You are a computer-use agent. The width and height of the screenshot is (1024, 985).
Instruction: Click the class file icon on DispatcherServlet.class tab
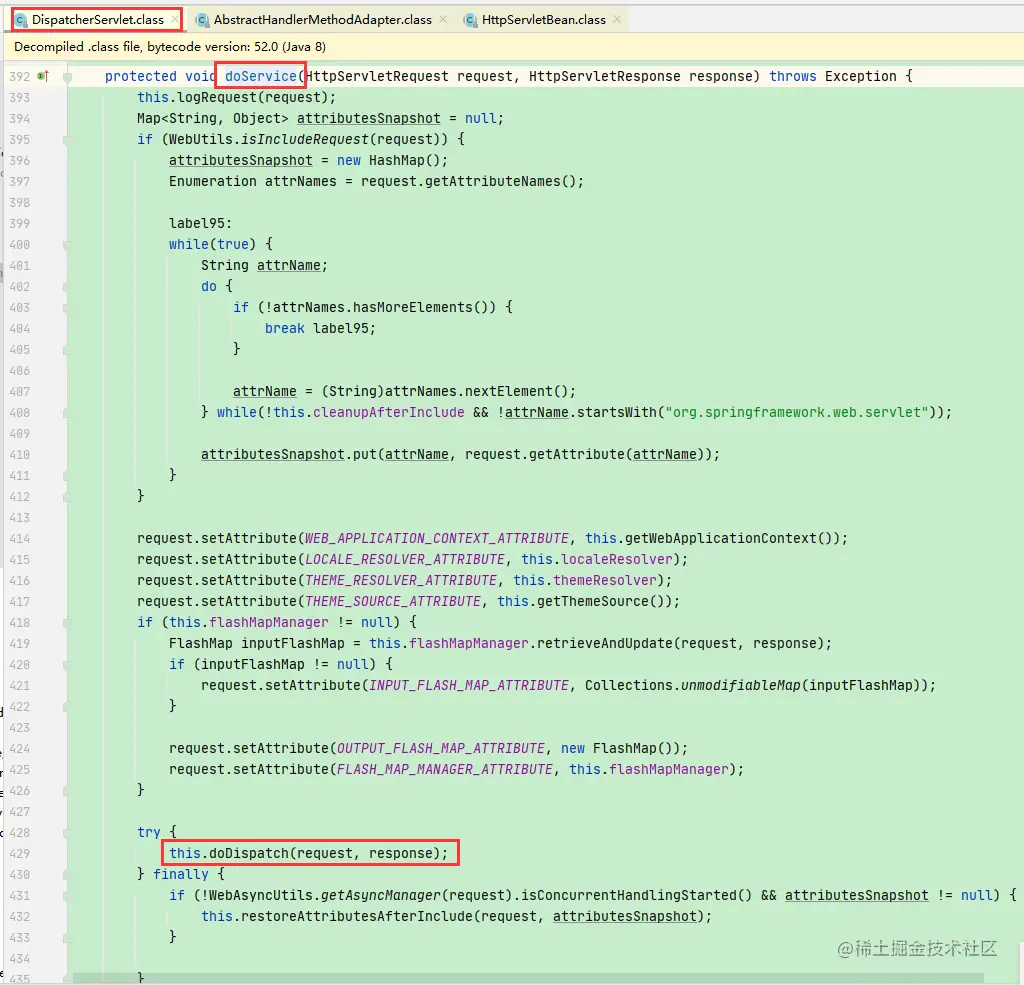pos(22,20)
